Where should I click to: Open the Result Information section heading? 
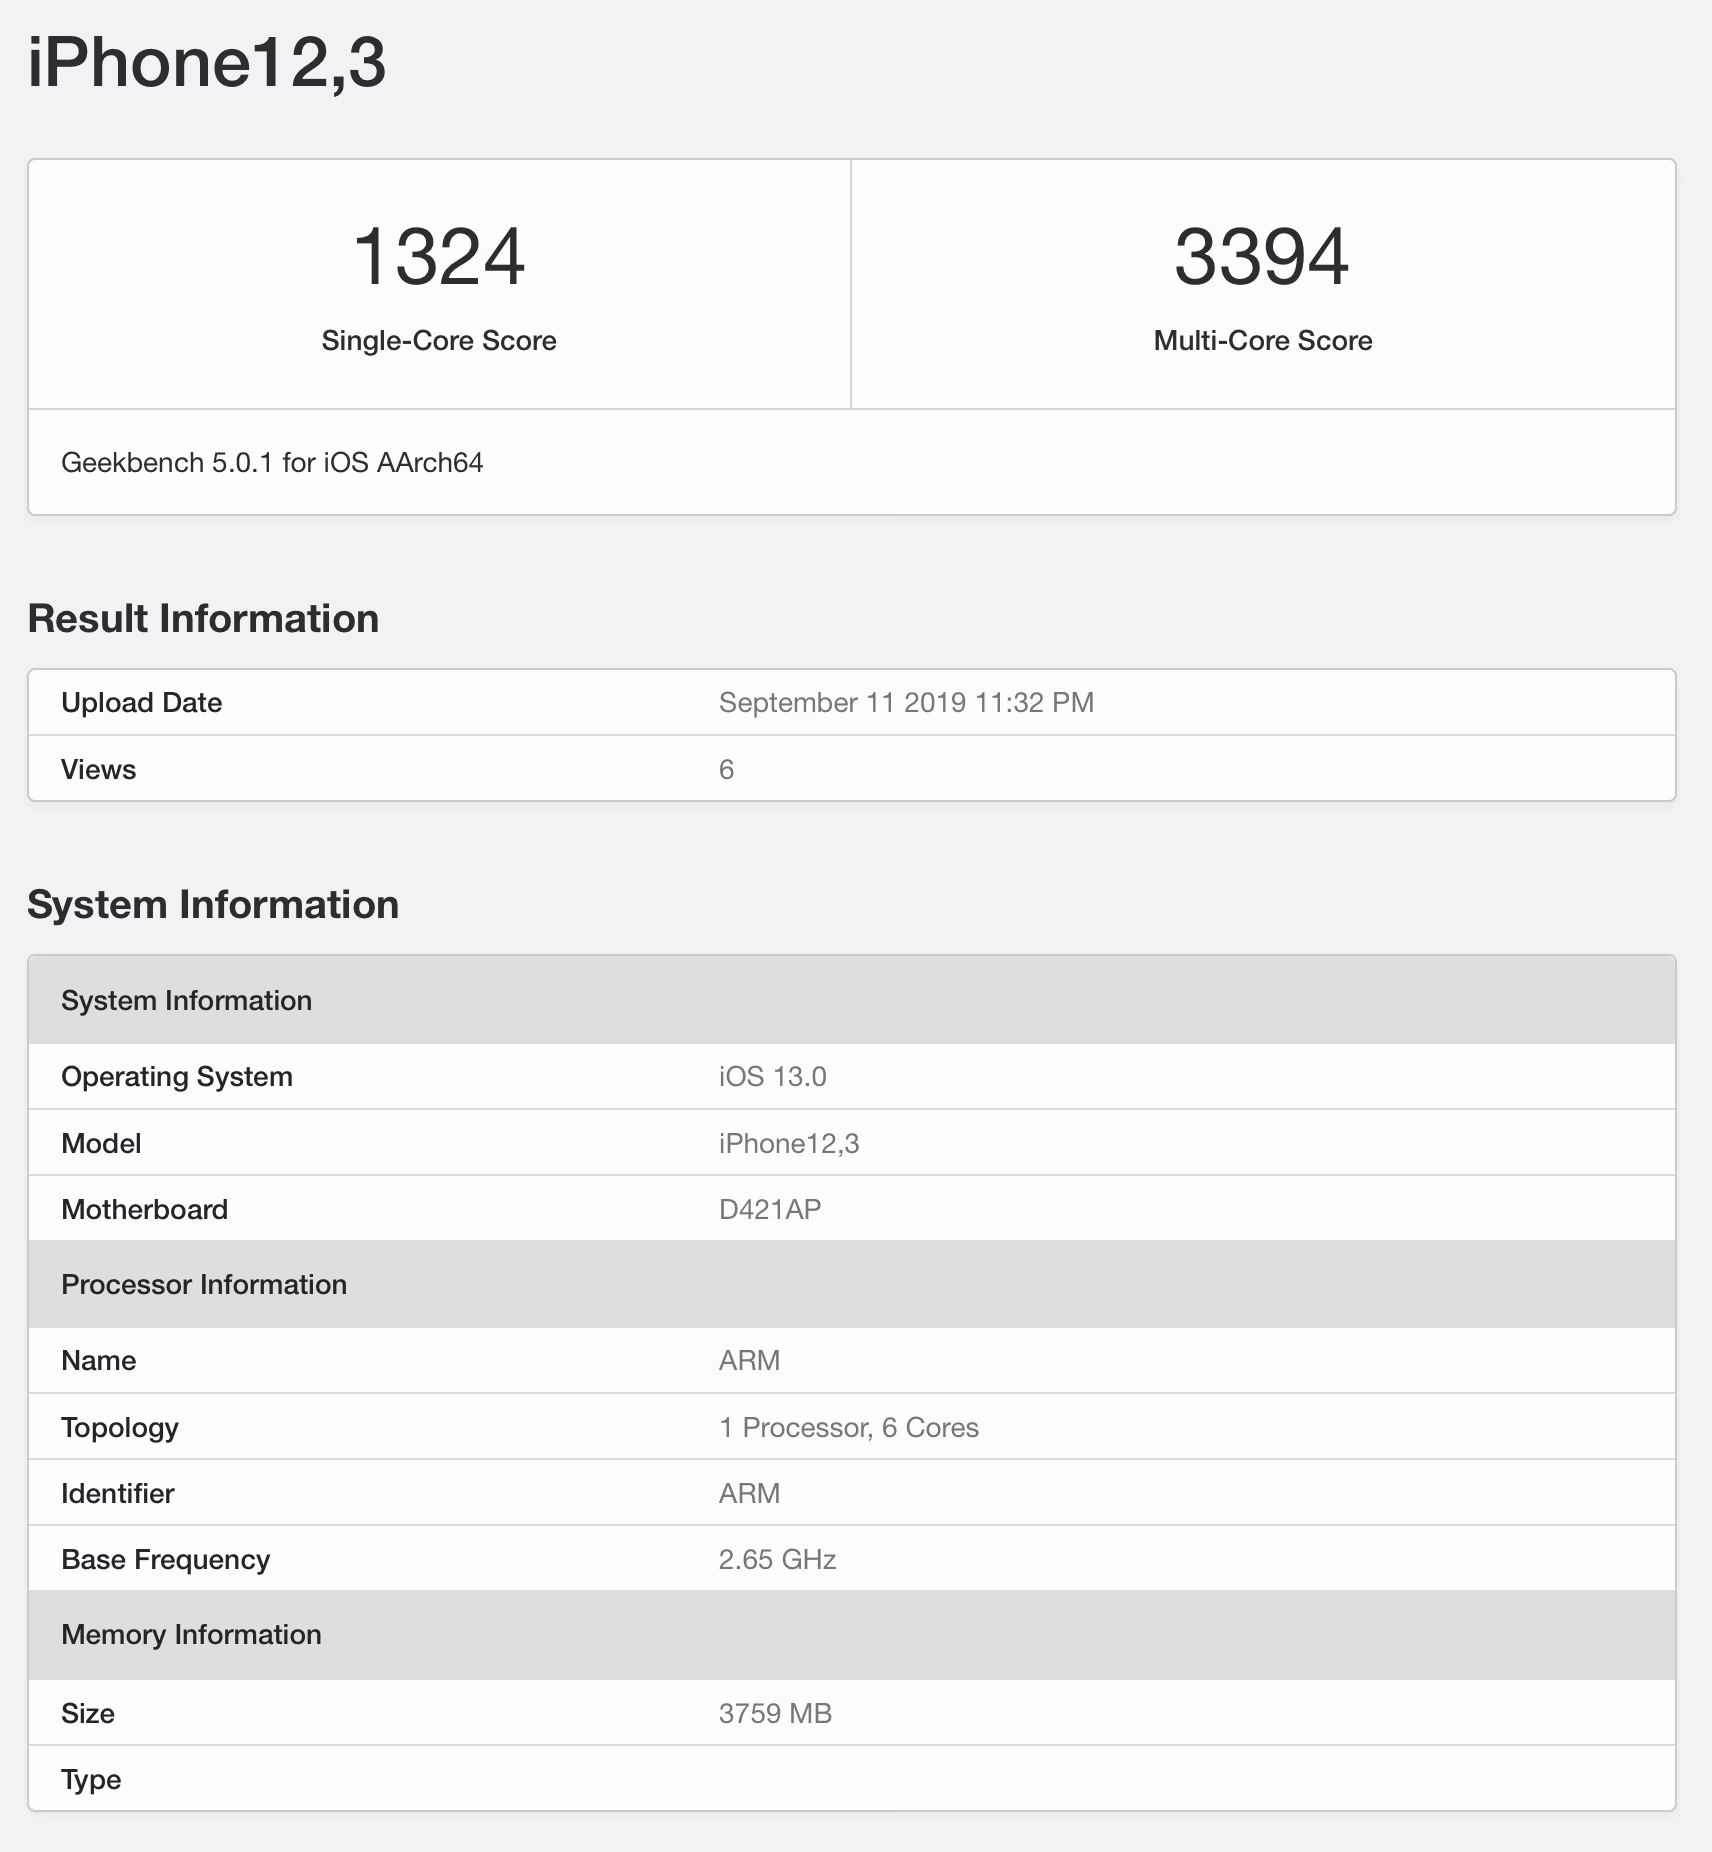coord(202,618)
